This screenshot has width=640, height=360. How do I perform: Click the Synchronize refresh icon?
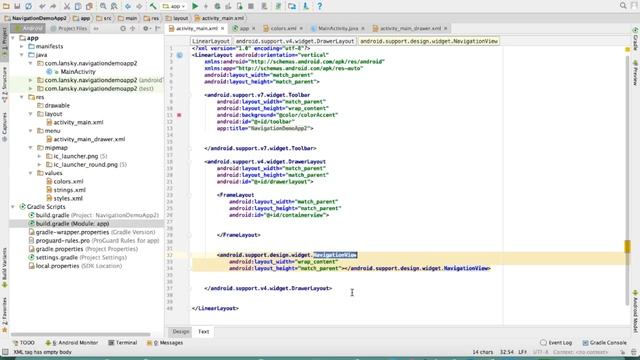tap(28, 6)
